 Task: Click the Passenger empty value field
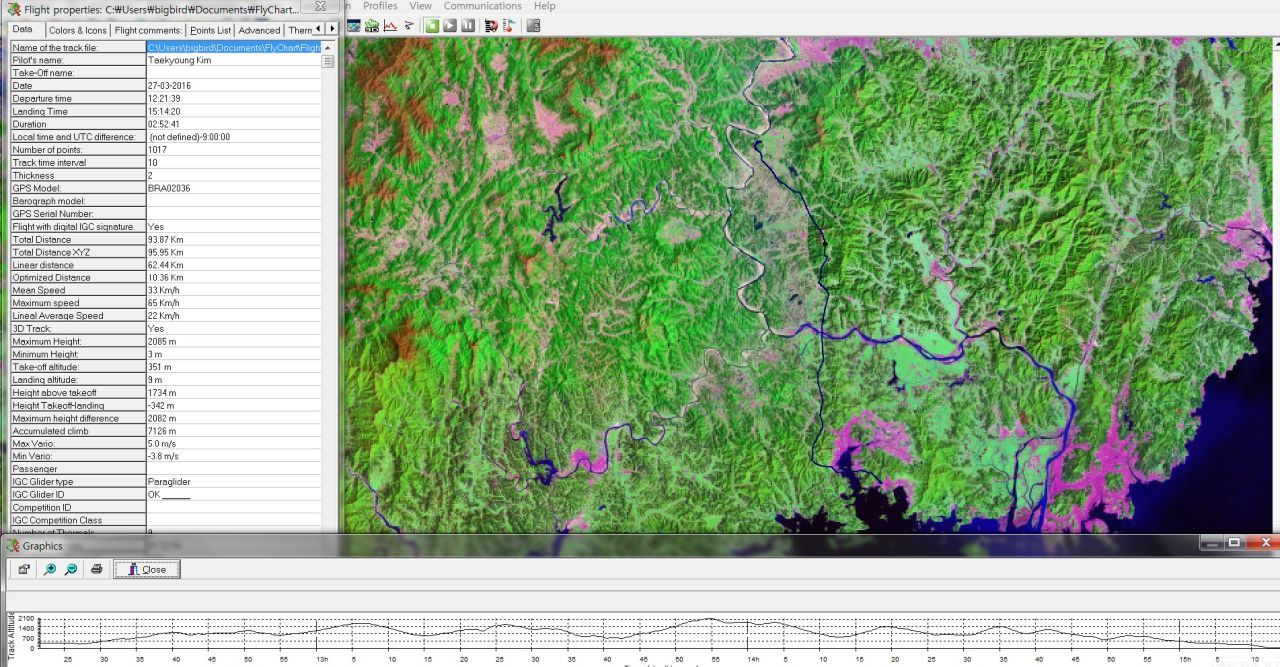tap(234, 469)
